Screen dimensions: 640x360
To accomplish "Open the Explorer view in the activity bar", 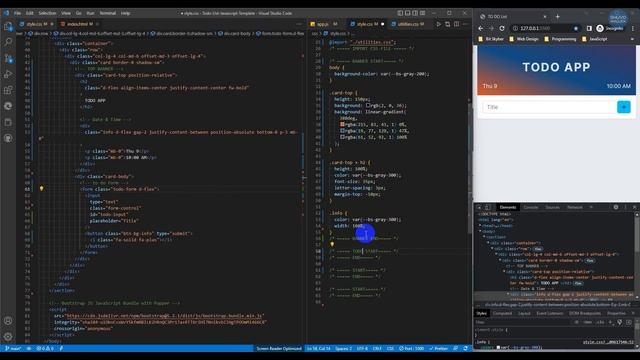I will (8, 27).
